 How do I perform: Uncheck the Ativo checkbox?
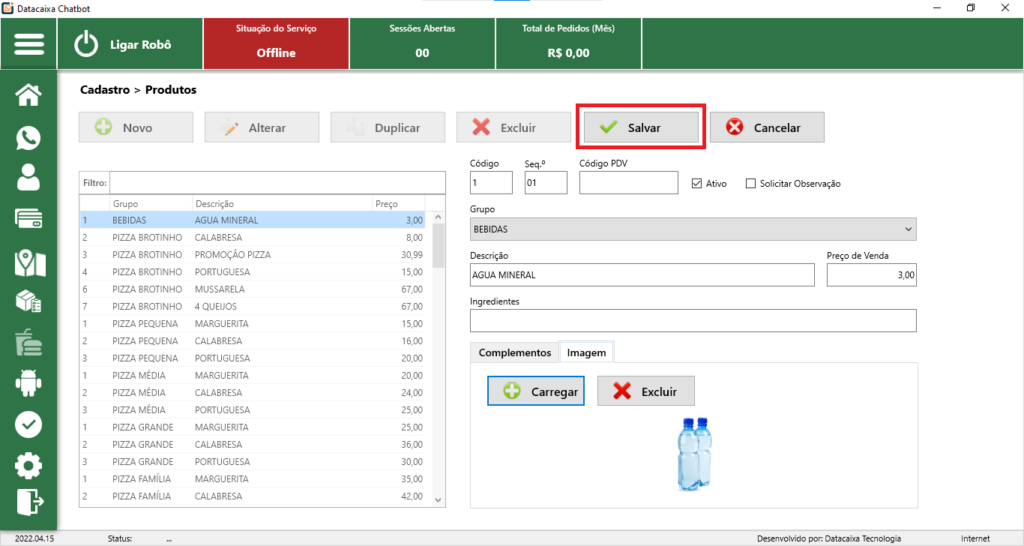pos(698,183)
